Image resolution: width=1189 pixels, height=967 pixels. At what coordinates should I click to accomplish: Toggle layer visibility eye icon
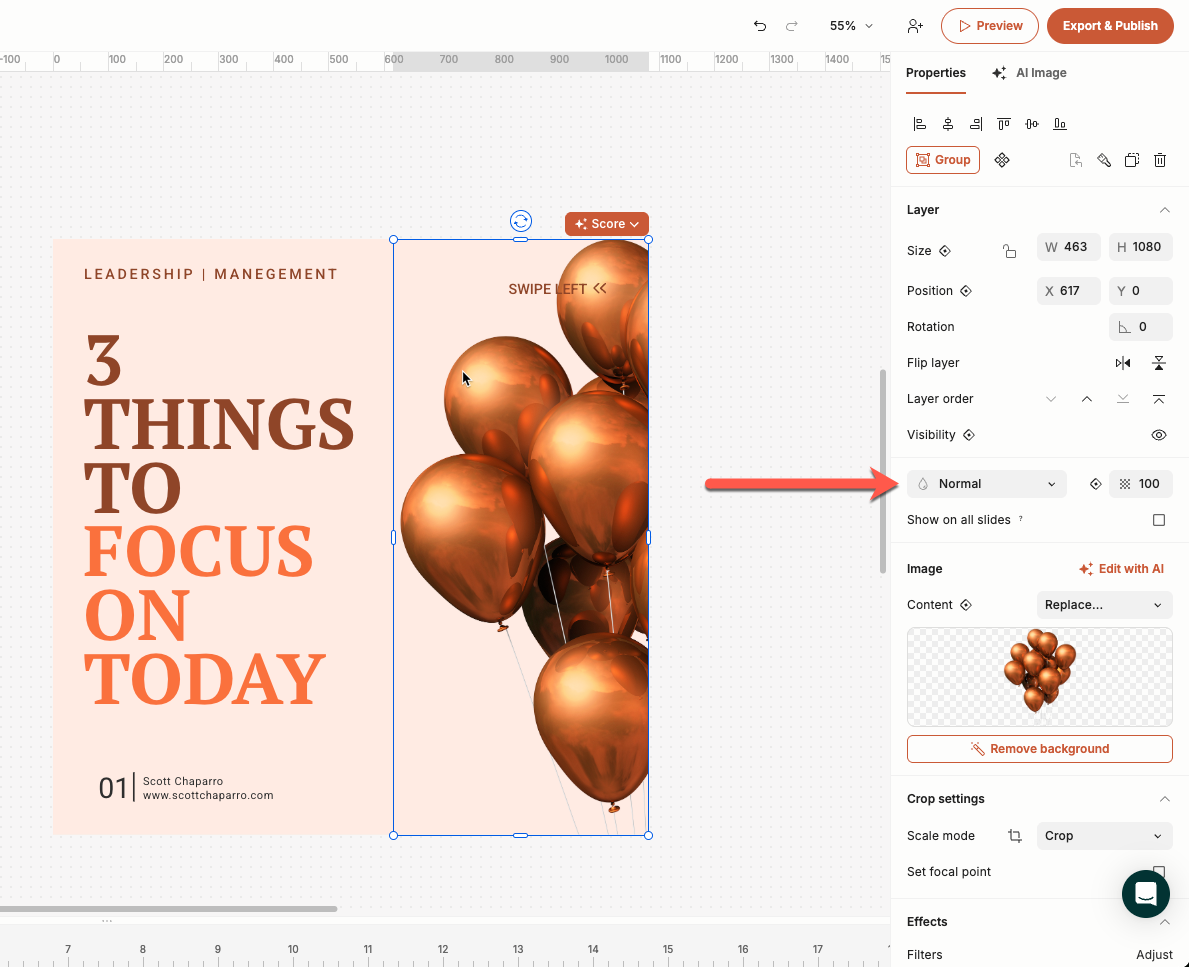(x=1159, y=435)
